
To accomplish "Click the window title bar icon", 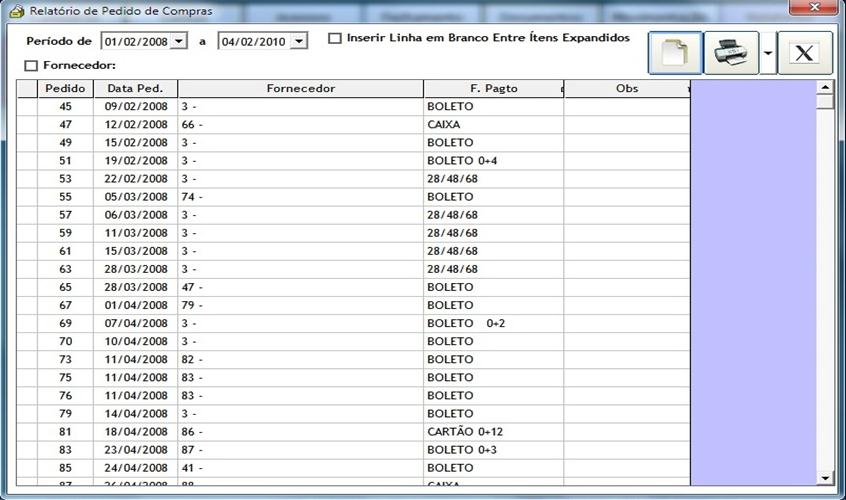I will pos(17,11).
